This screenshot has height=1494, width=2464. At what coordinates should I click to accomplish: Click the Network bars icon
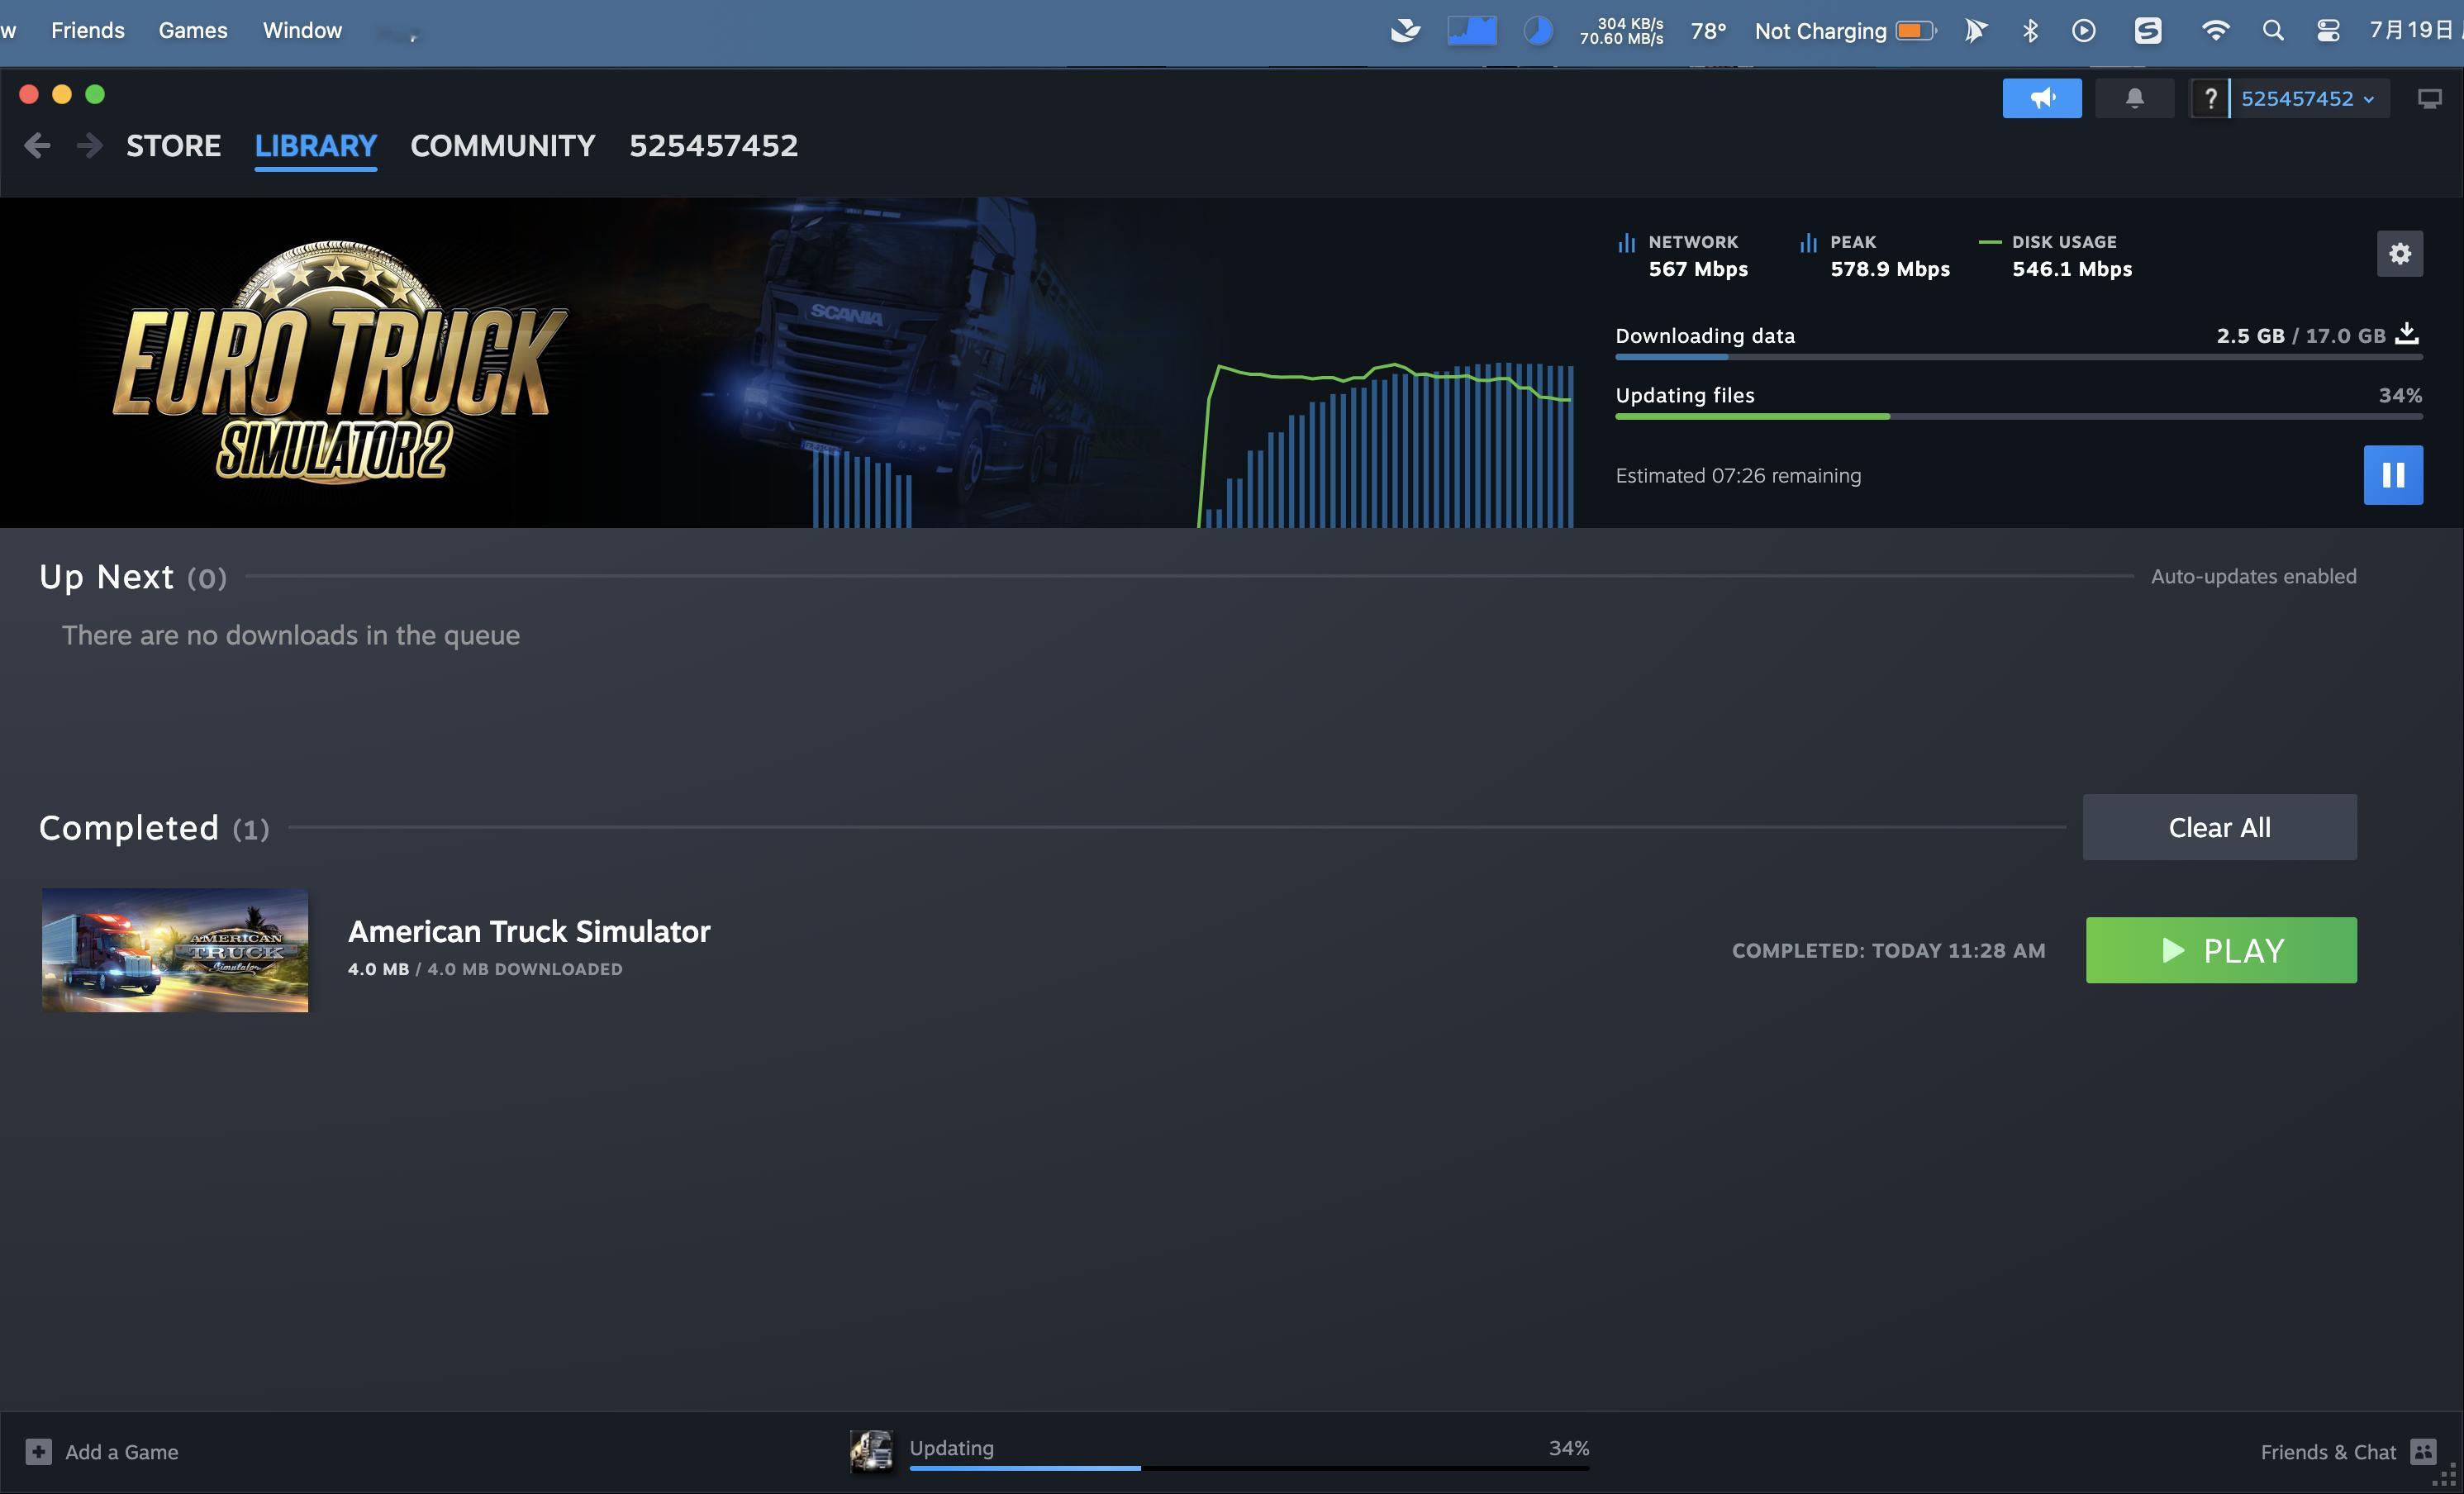pyautogui.click(x=1626, y=242)
